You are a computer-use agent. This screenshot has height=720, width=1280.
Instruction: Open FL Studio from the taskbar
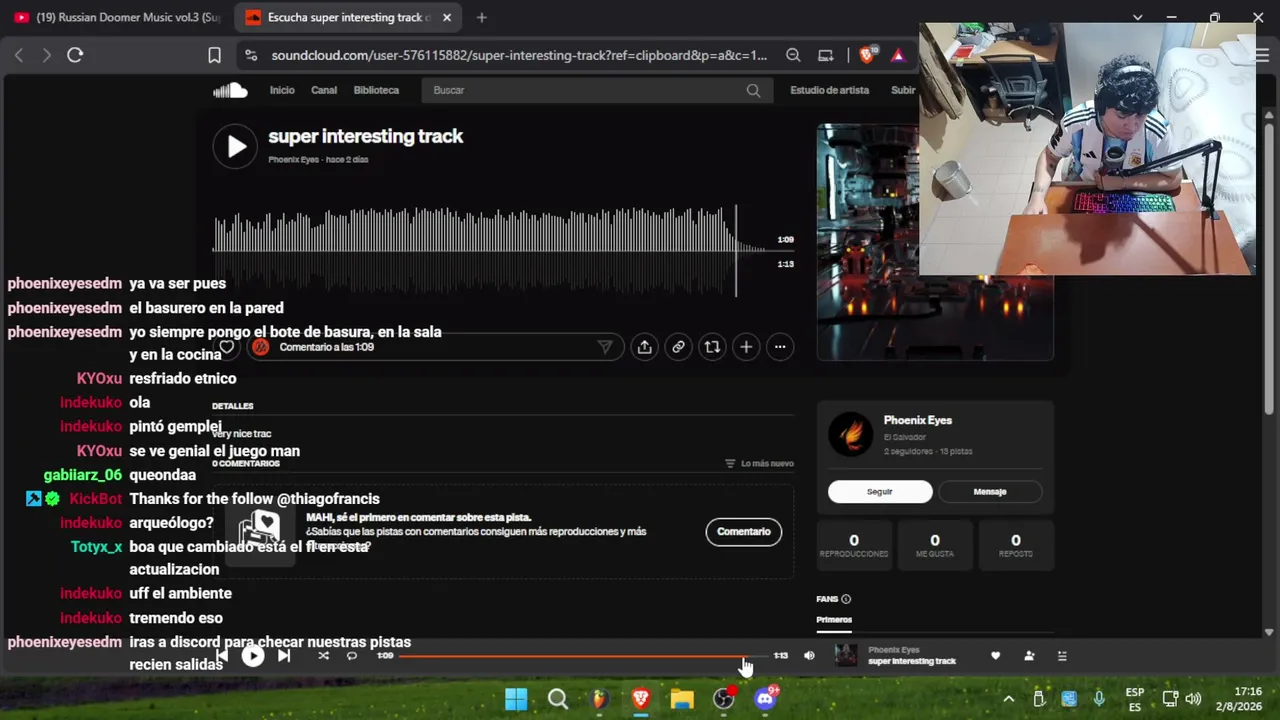599,699
